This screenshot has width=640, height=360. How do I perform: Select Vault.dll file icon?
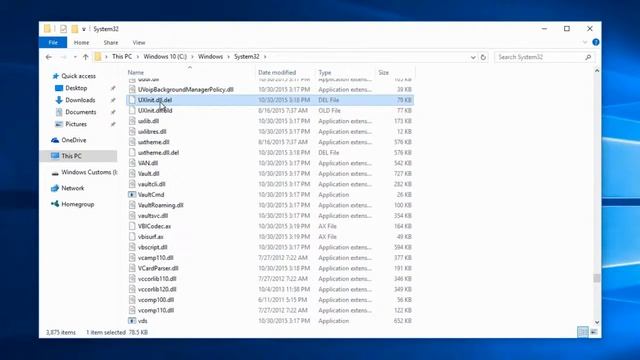[x=132, y=174]
